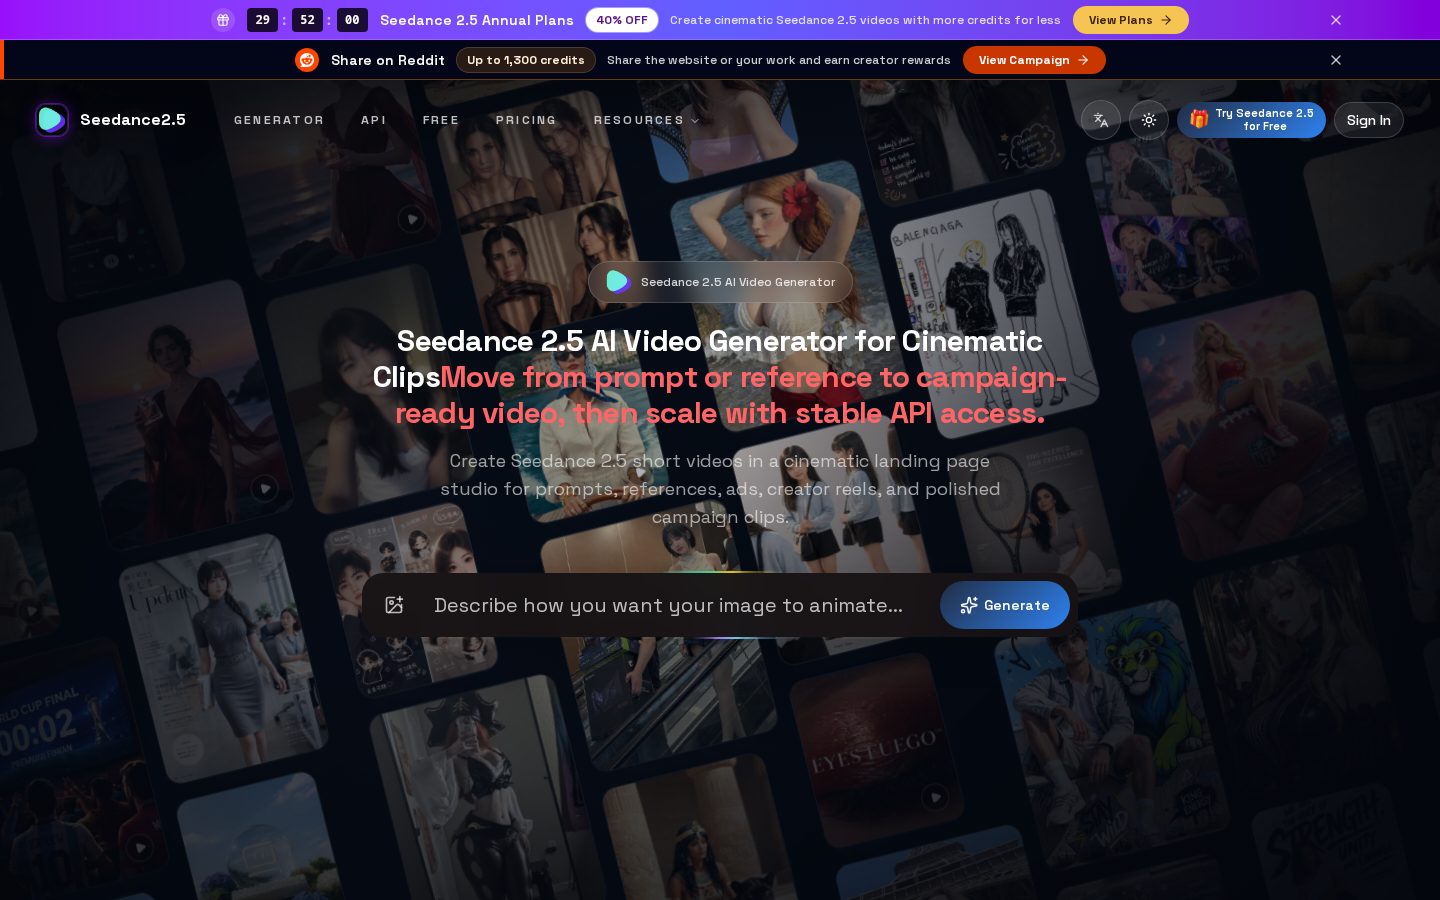Open the language translation selector

[x=1101, y=120]
